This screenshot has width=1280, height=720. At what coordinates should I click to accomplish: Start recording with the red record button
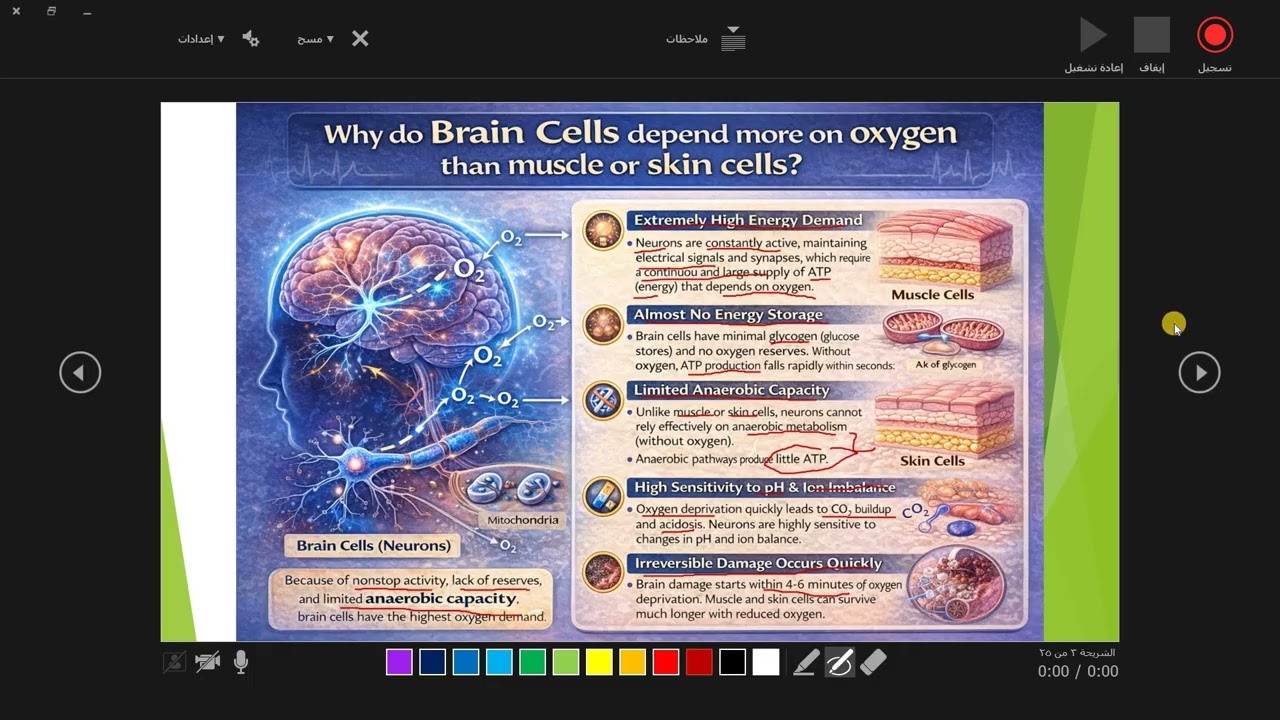(1215, 35)
